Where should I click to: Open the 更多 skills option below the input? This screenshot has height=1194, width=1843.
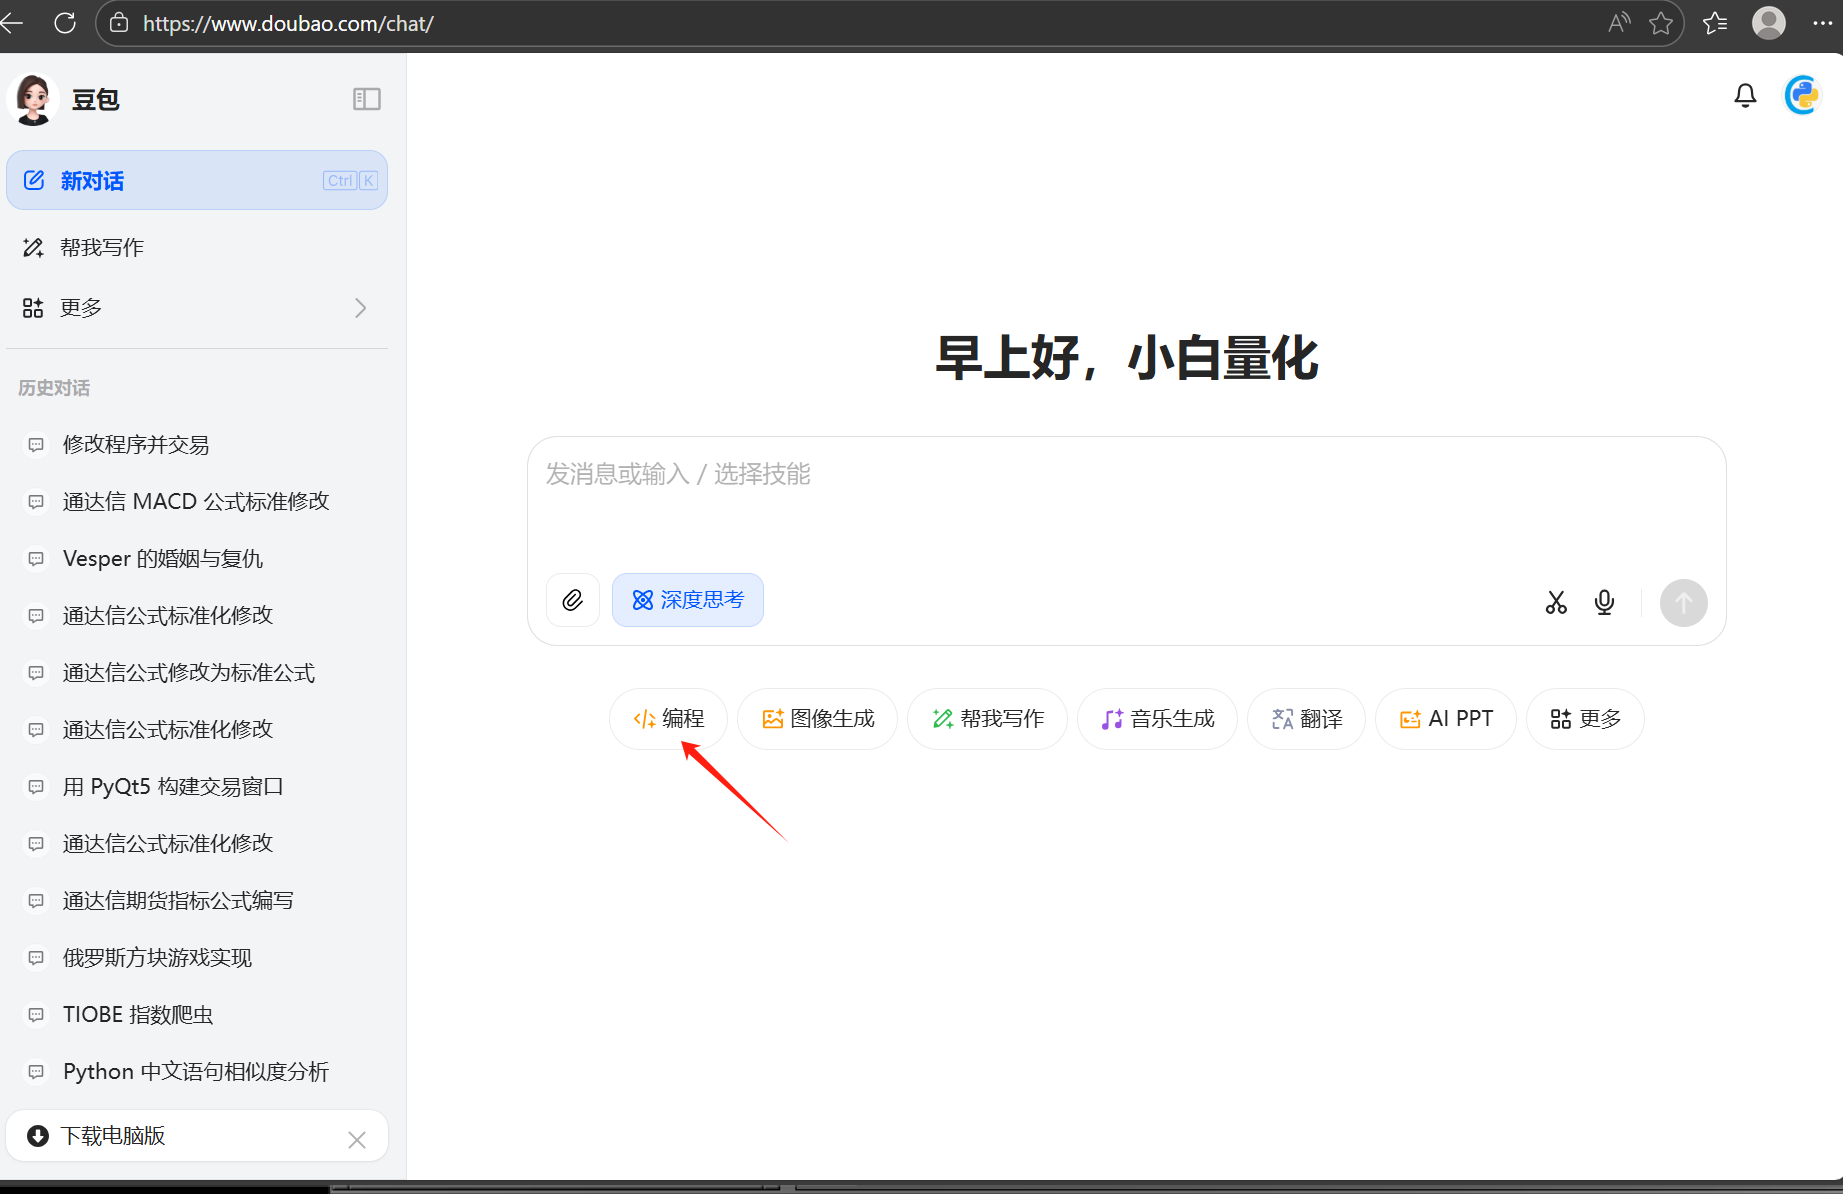[1584, 718]
